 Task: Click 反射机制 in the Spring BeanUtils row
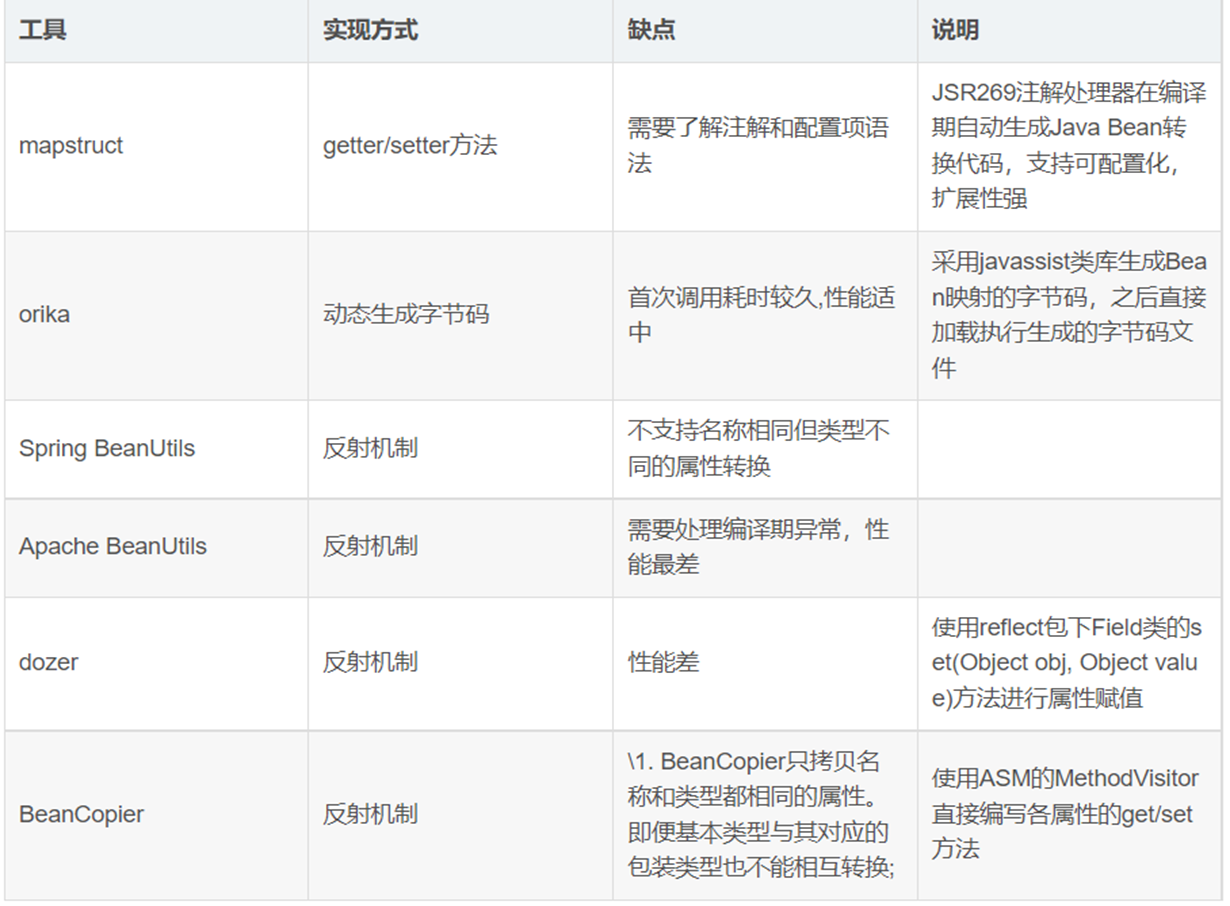click(x=460, y=448)
